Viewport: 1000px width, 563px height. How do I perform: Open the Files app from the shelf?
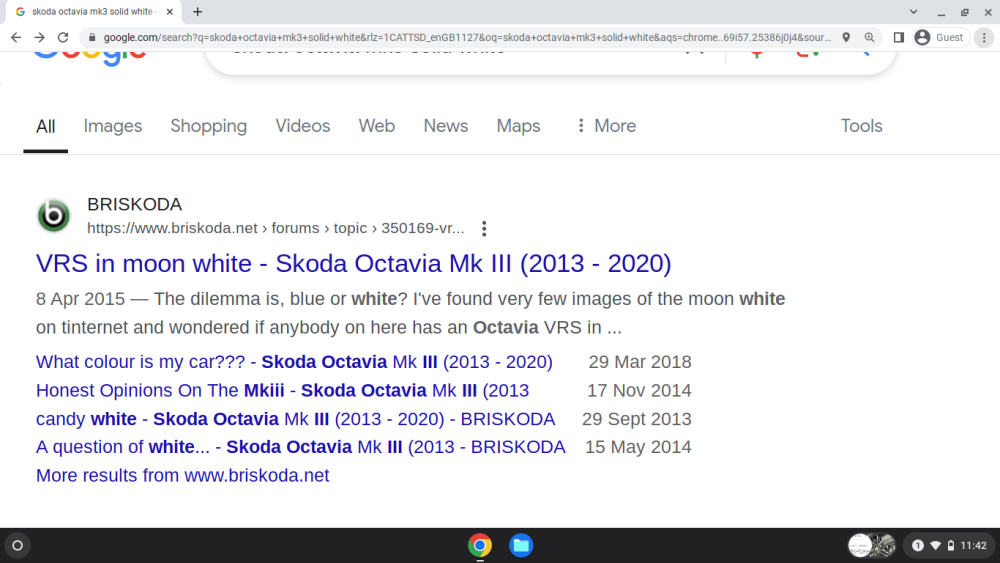(x=521, y=546)
